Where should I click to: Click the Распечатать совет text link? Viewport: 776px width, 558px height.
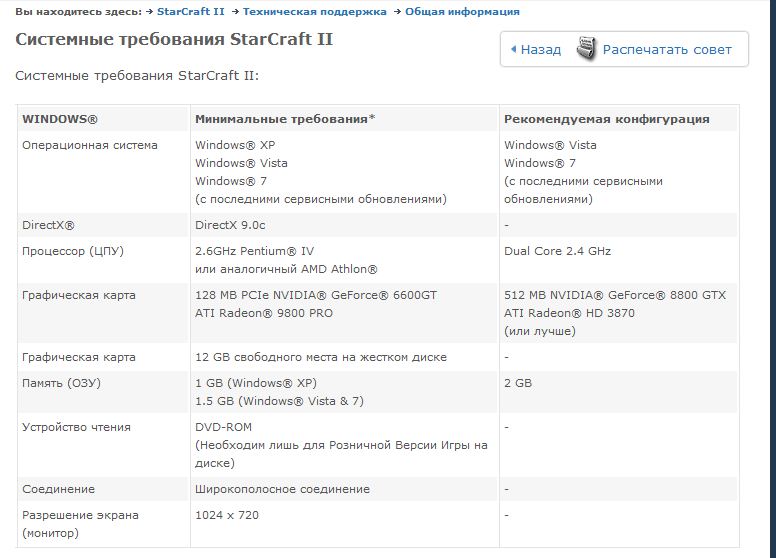pyautogui.click(x=667, y=49)
